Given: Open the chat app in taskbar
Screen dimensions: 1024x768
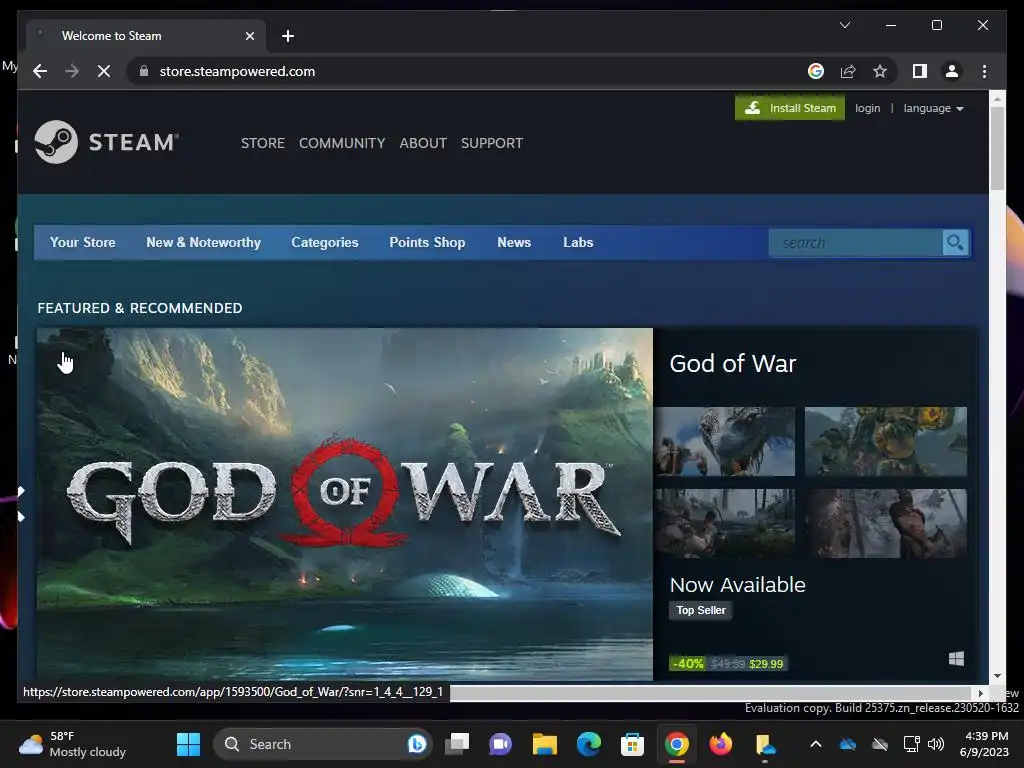Looking at the screenshot, I should point(500,744).
